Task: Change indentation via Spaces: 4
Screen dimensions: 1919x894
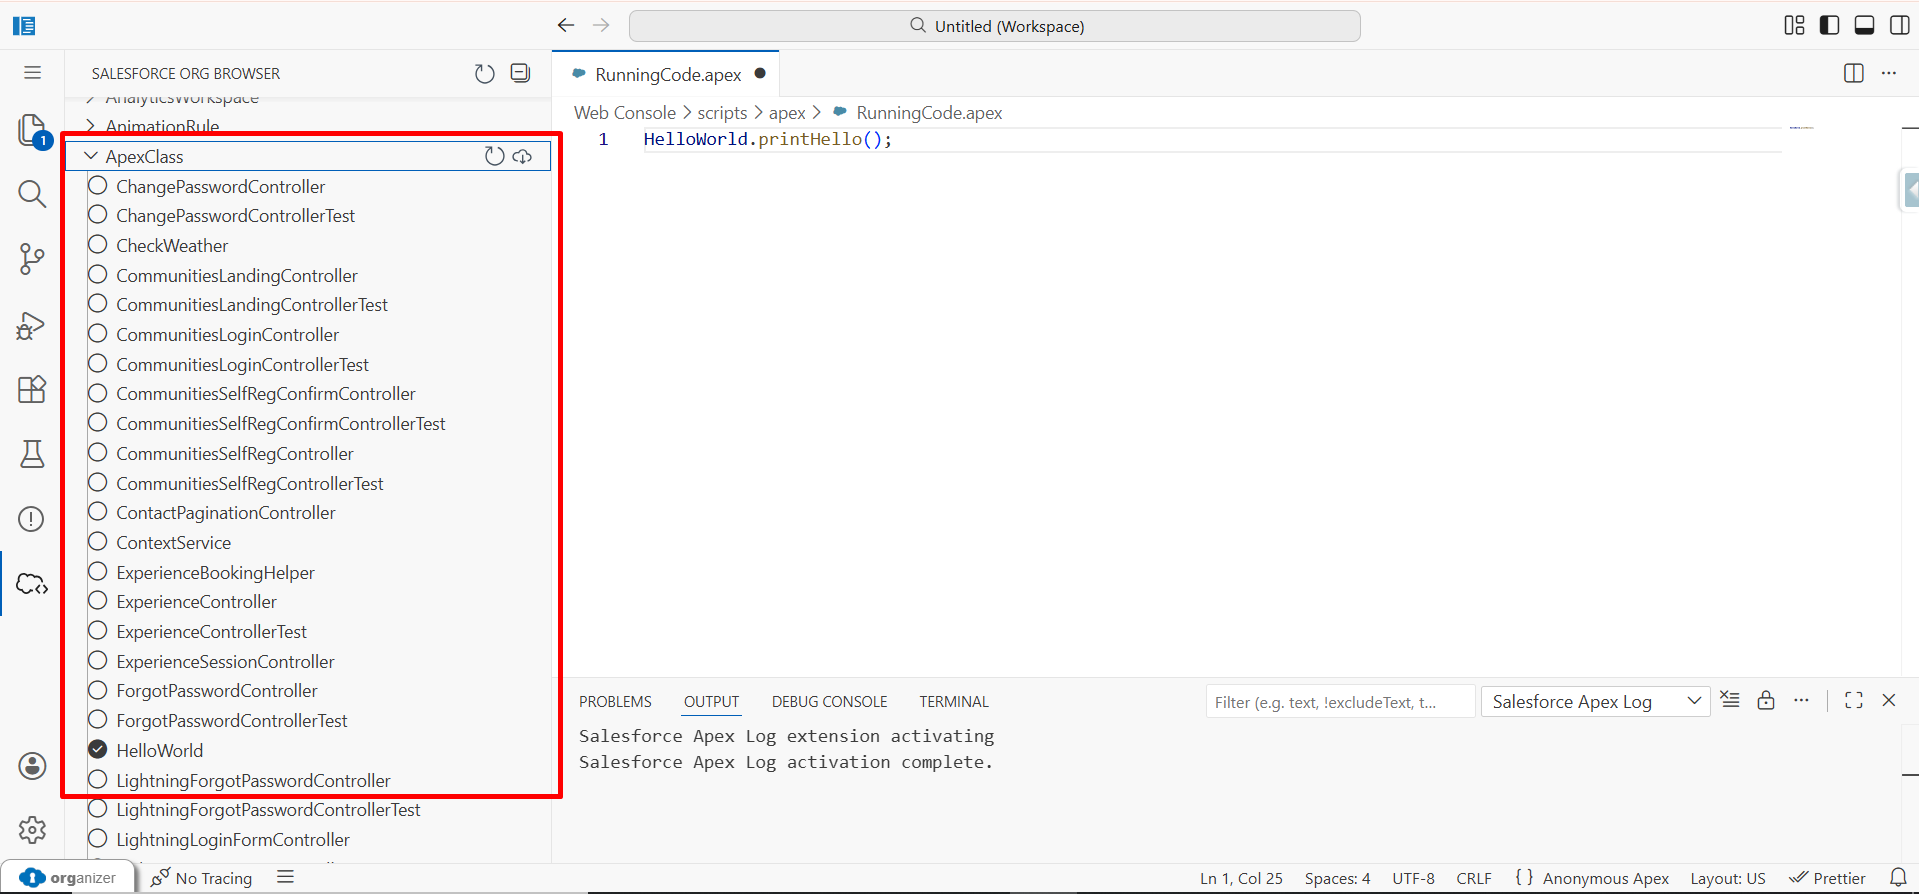Action: (1337, 878)
